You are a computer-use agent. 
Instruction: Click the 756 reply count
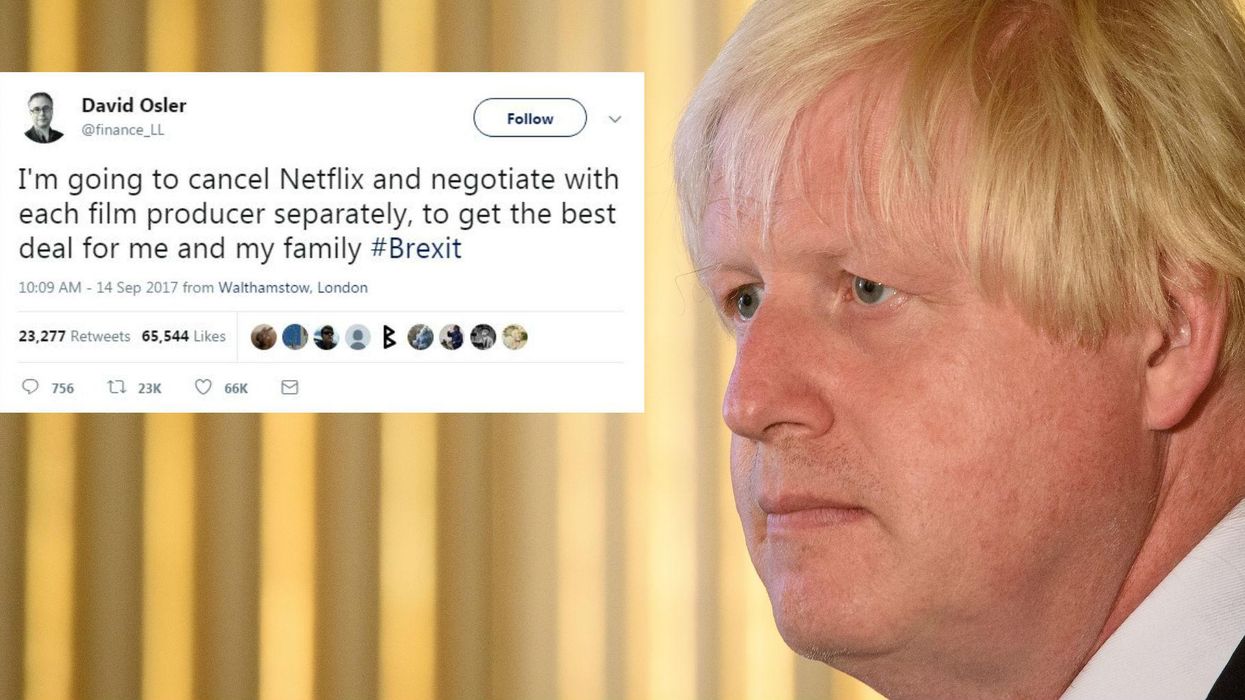(x=63, y=388)
